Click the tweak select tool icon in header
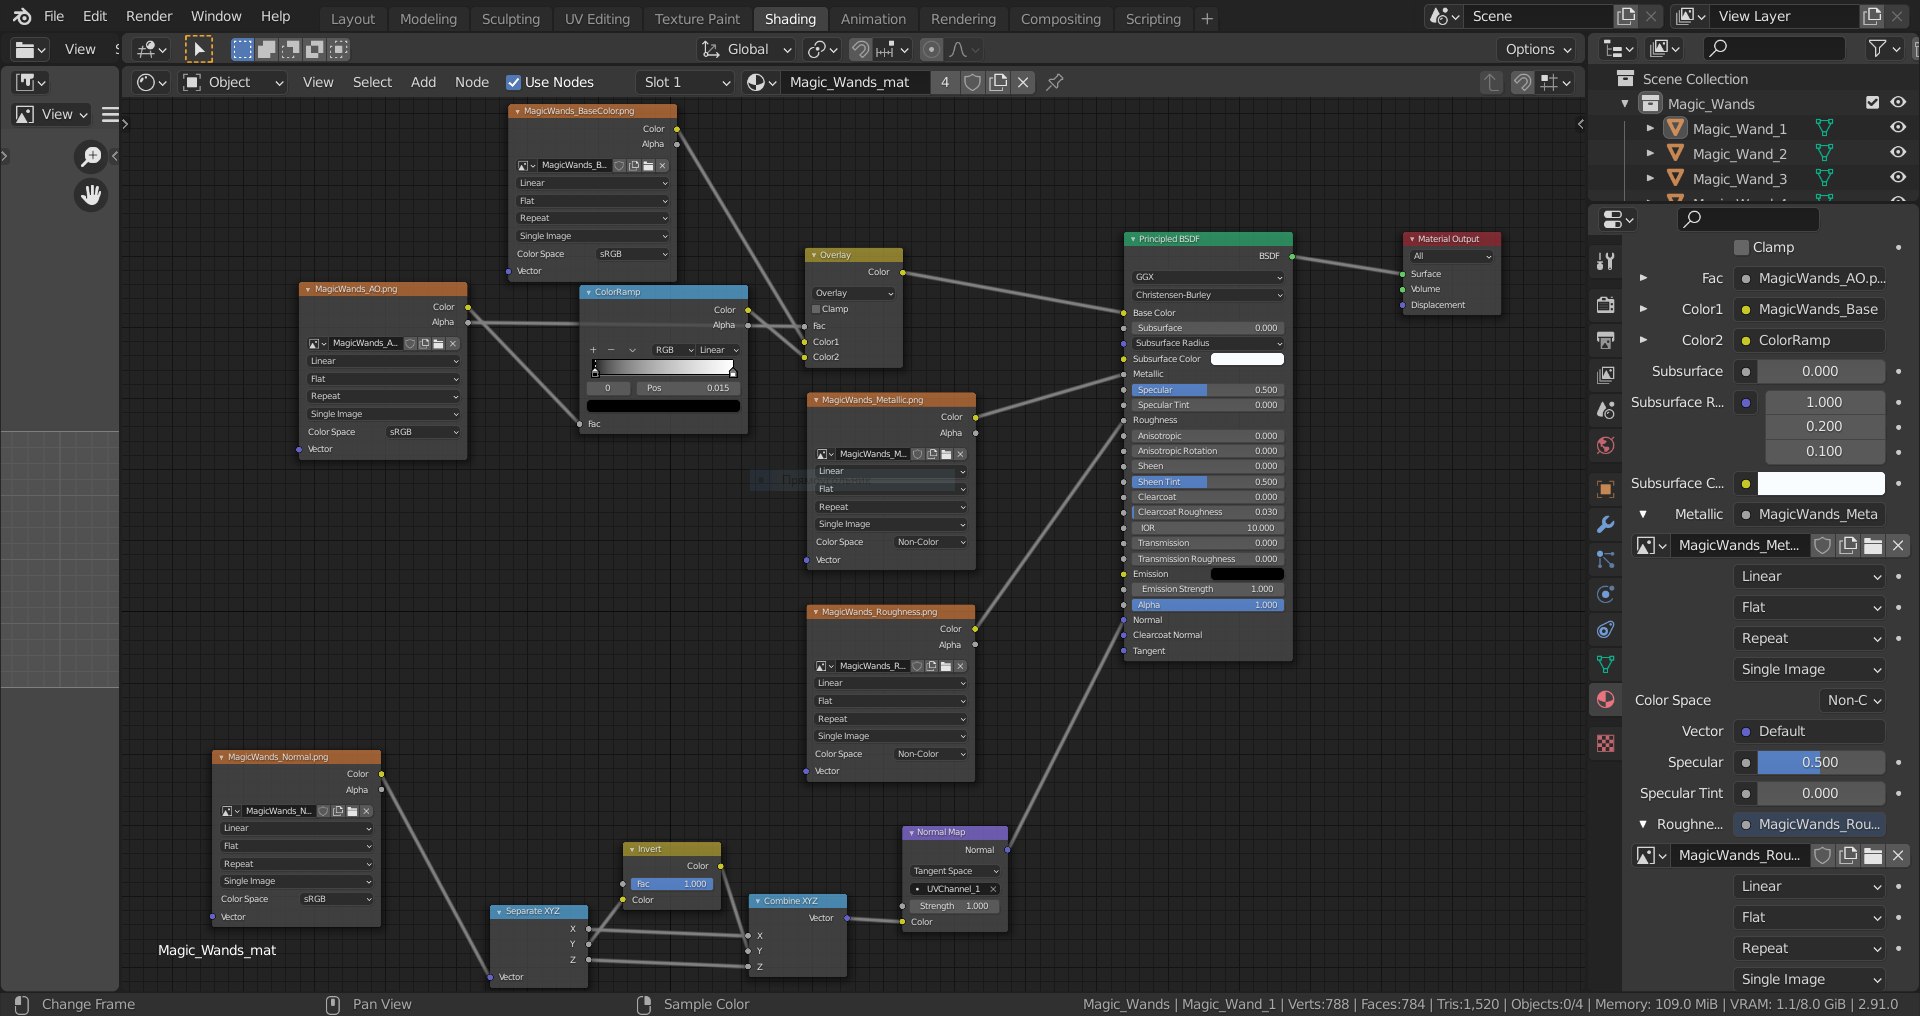Image resolution: width=1920 pixels, height=1016 pixels. coord(199,49)
